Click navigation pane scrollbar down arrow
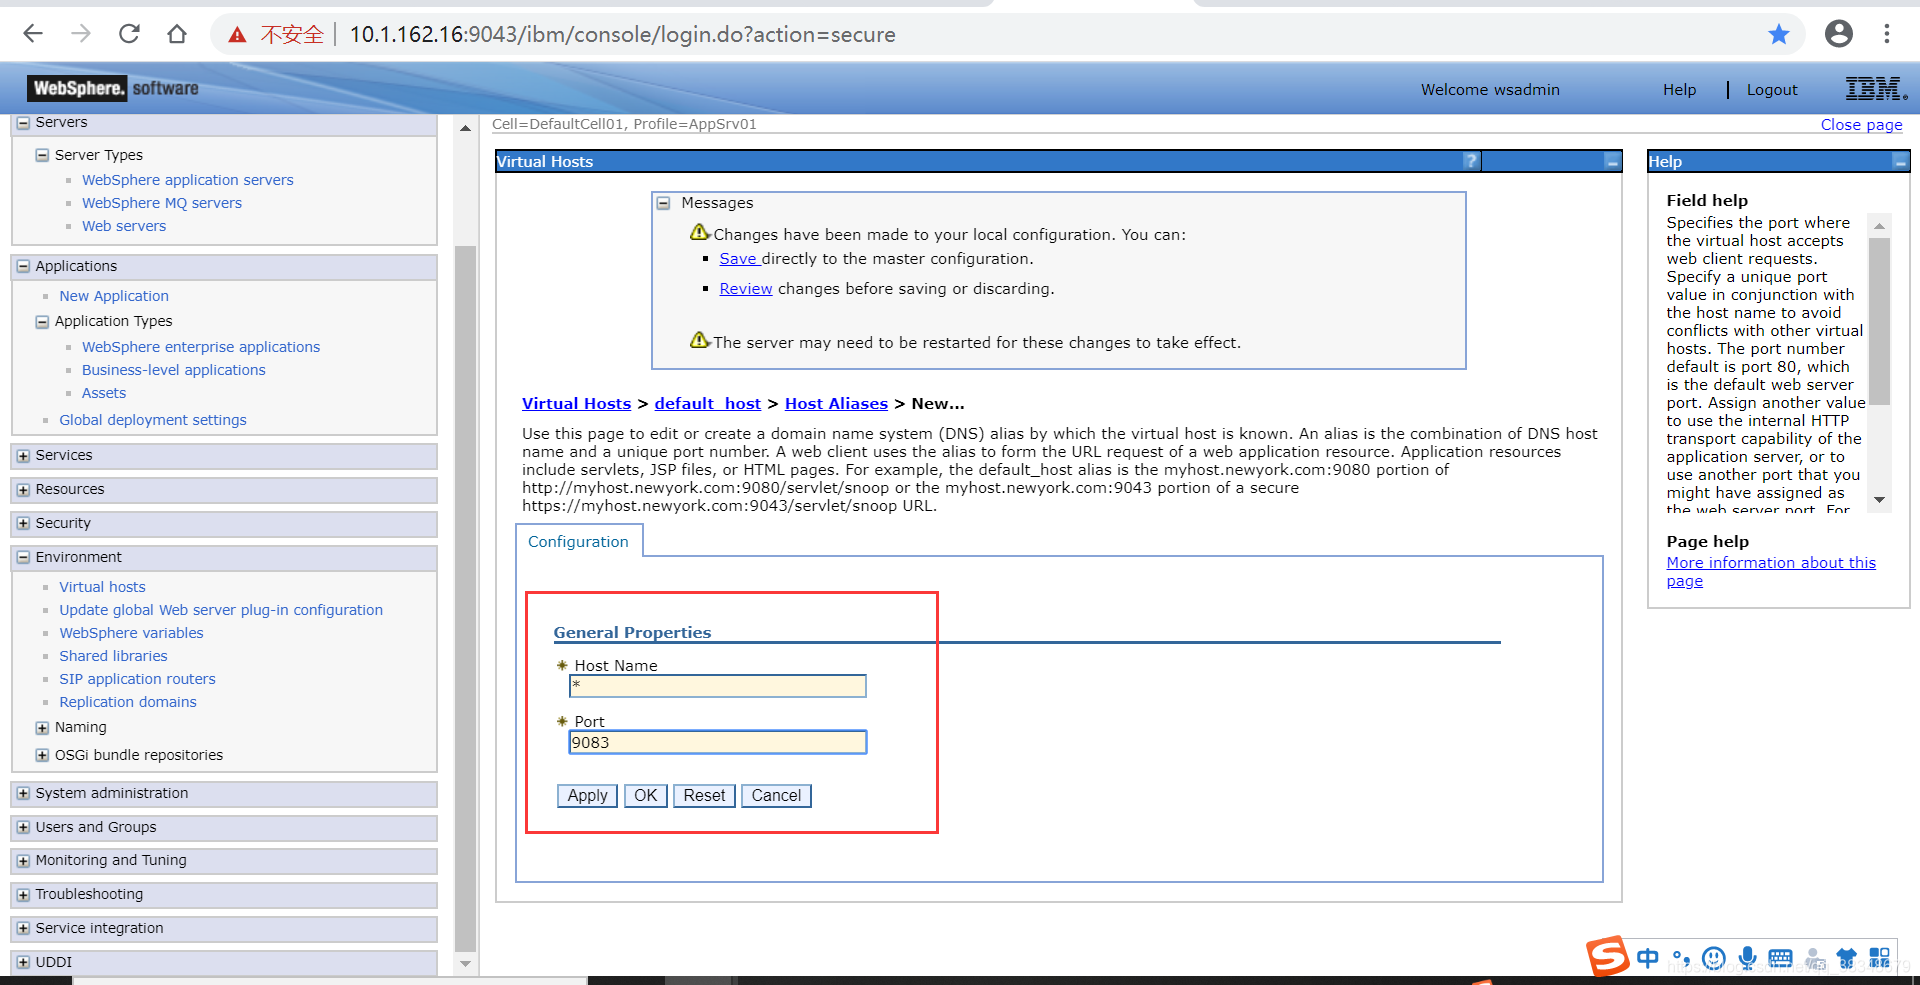1920x985 pixels. coord(465,964)
